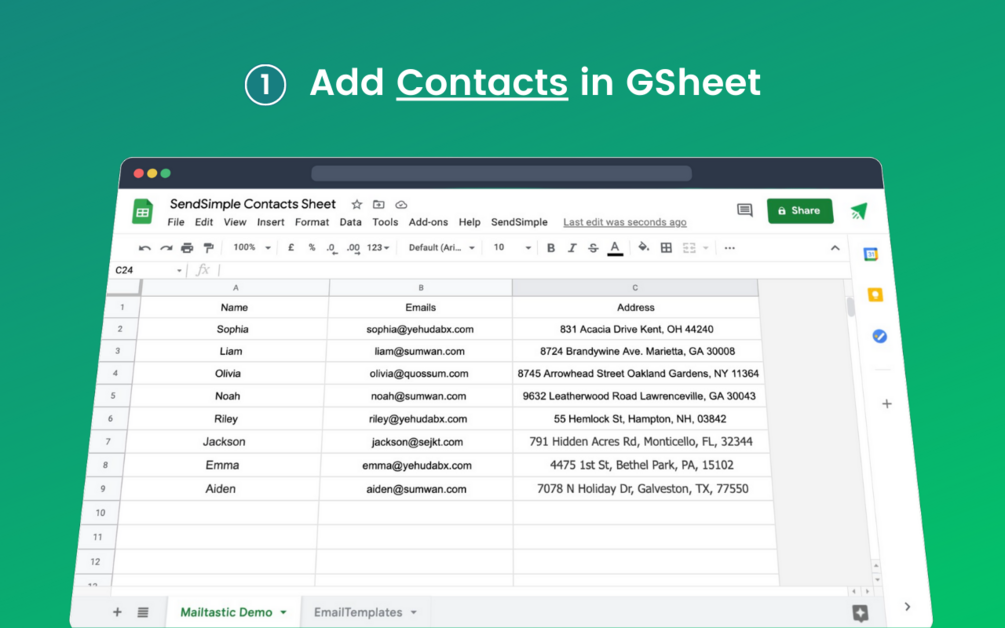This screenshot has width=1005, height=628.
Task: Click the Google Sheets home icon
Action: (x=142, y=211)
